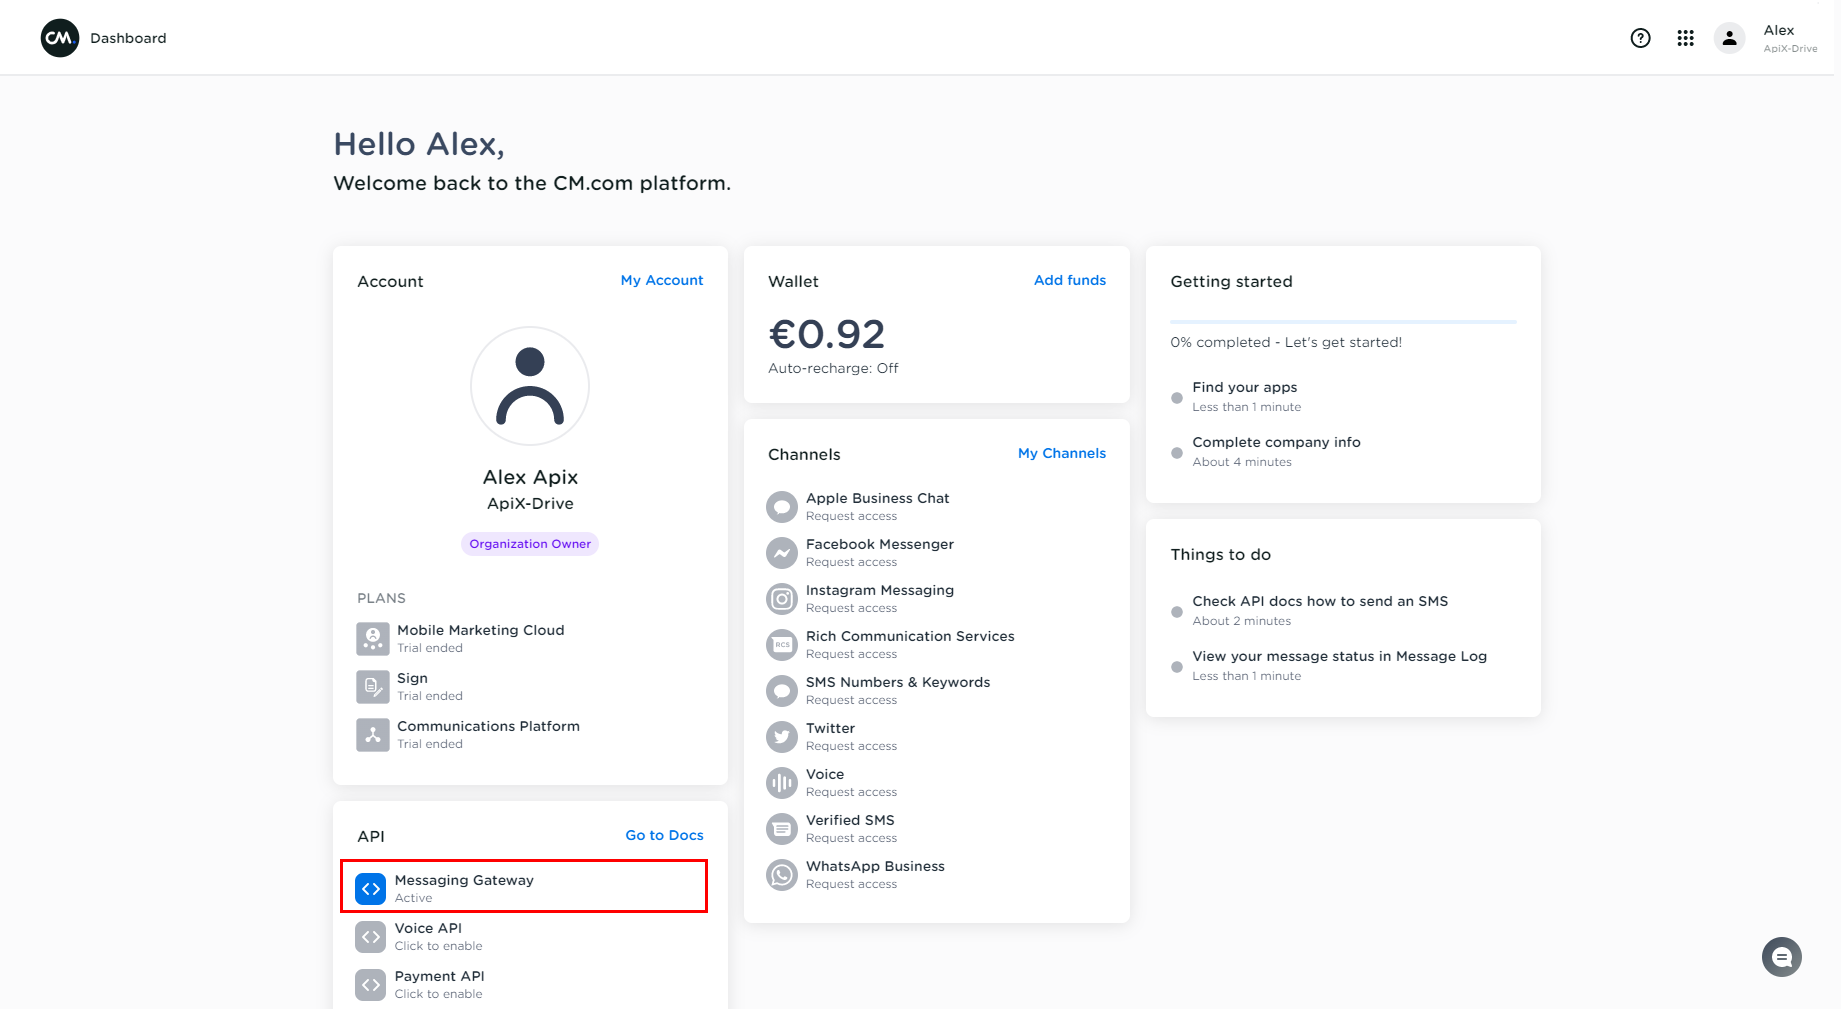Click Request access under Voice channel

851,792
